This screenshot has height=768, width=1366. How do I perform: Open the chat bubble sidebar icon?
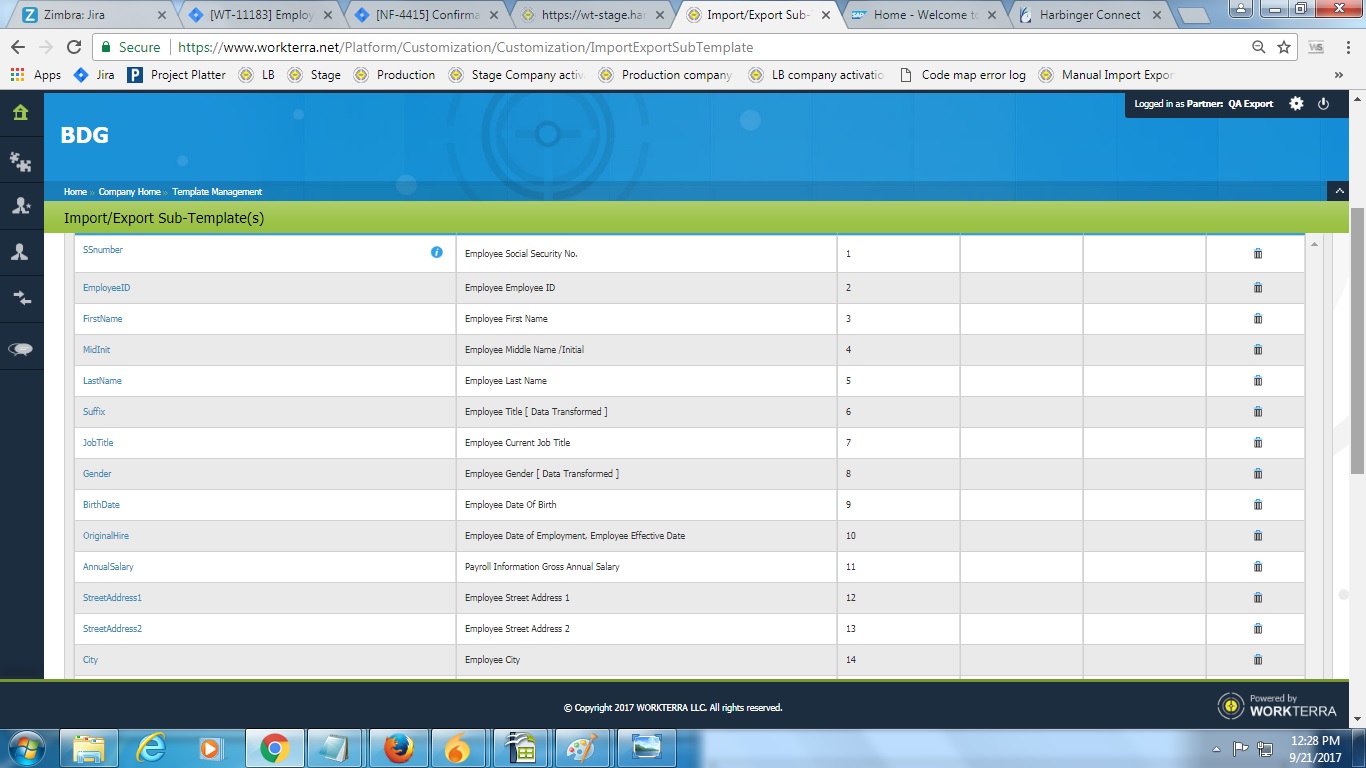[20, 349]
